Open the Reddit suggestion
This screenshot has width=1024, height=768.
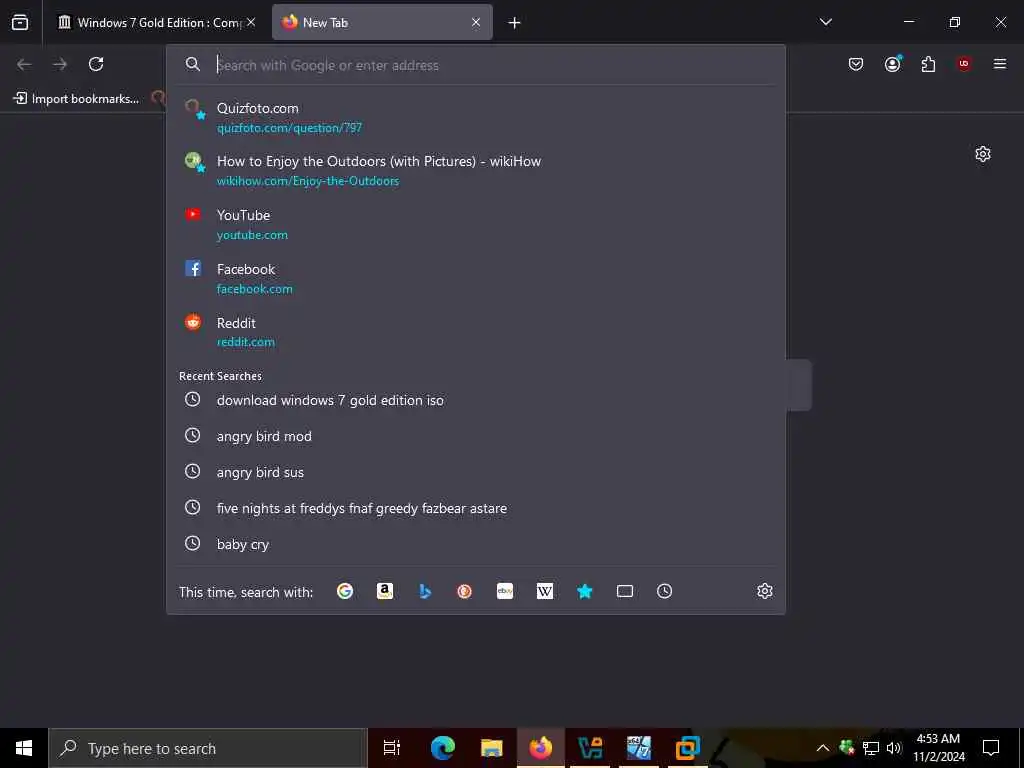(x=476, y=332)
